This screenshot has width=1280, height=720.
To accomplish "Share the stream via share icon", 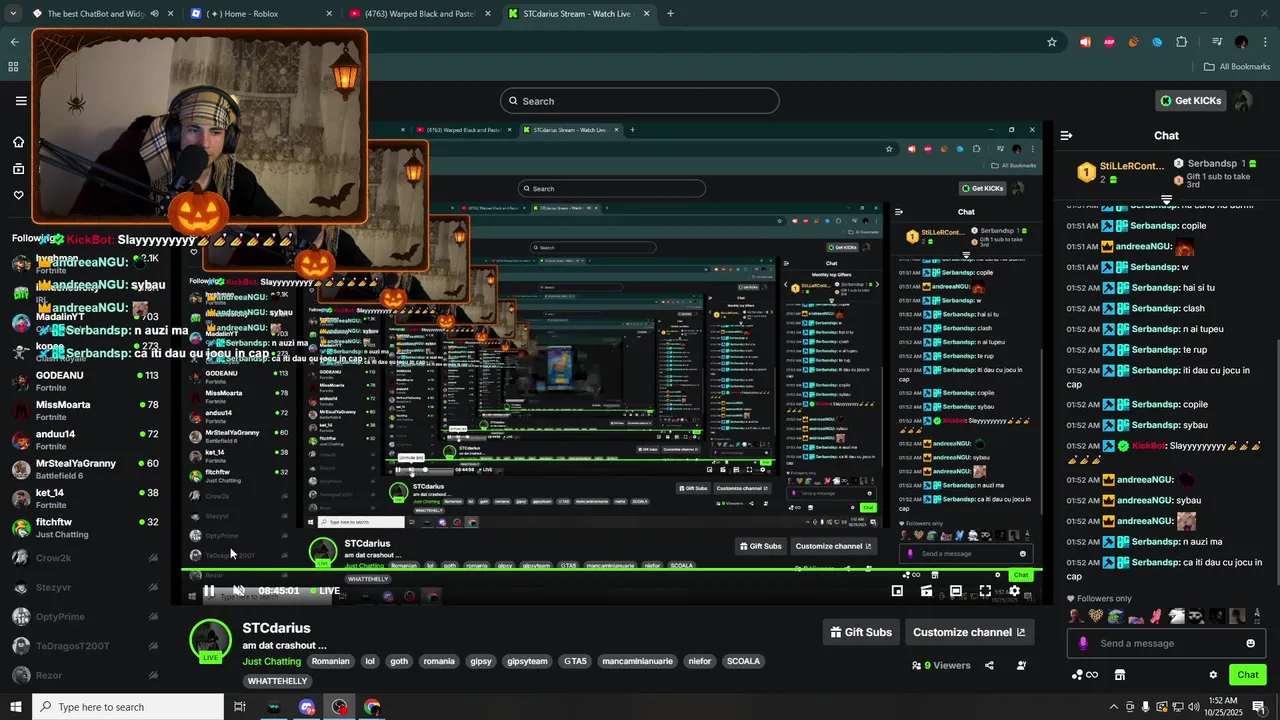I will pyautogui.click(x=989, y=665).
